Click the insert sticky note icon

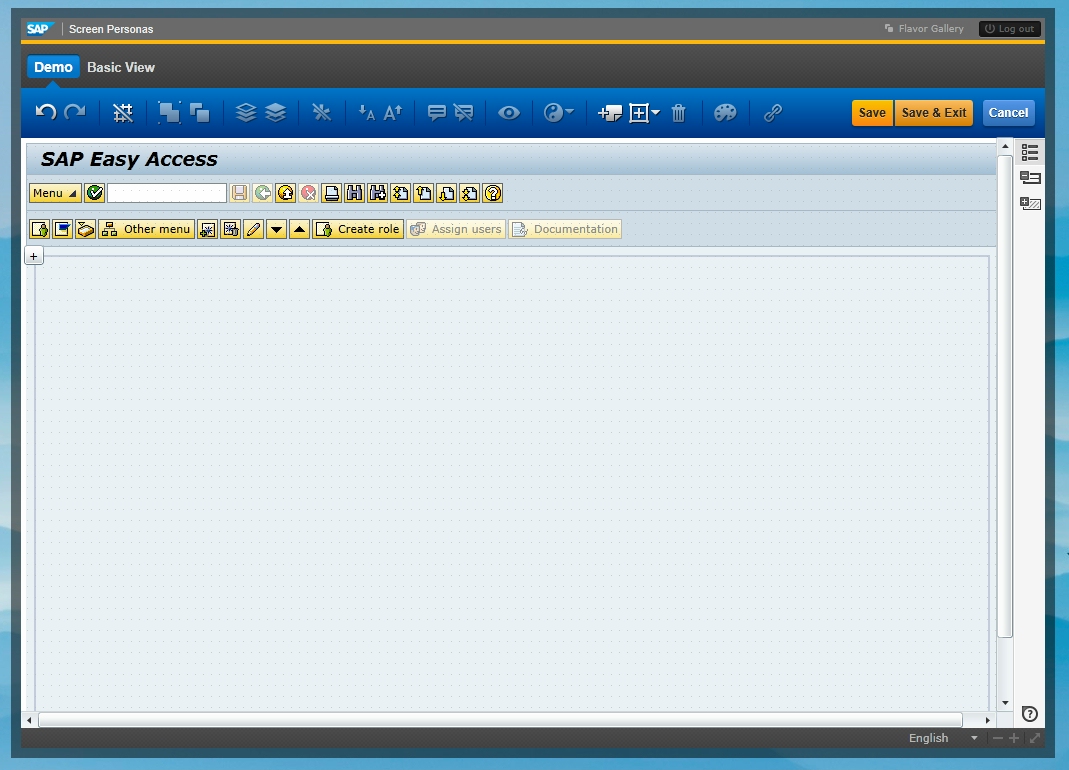pyautogui.click(x=609, y=113)
